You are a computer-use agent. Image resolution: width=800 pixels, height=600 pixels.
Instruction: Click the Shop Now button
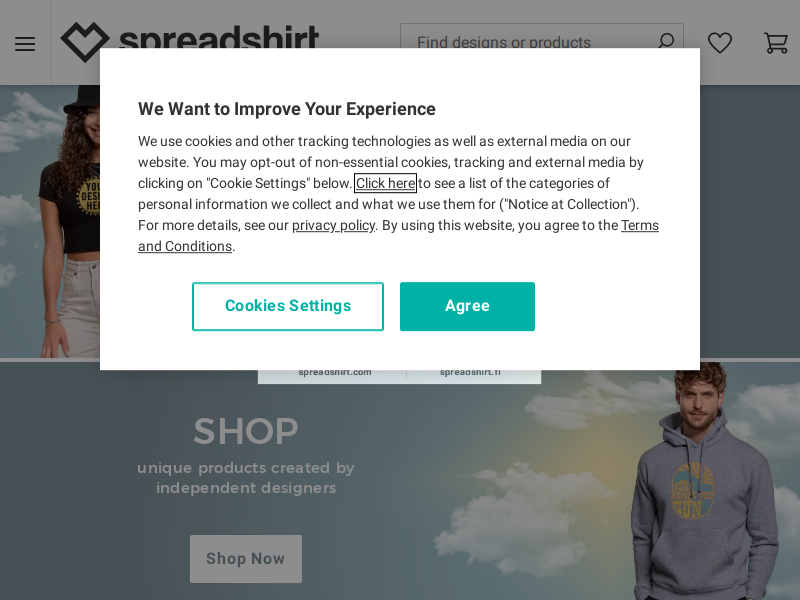[246, 559]
